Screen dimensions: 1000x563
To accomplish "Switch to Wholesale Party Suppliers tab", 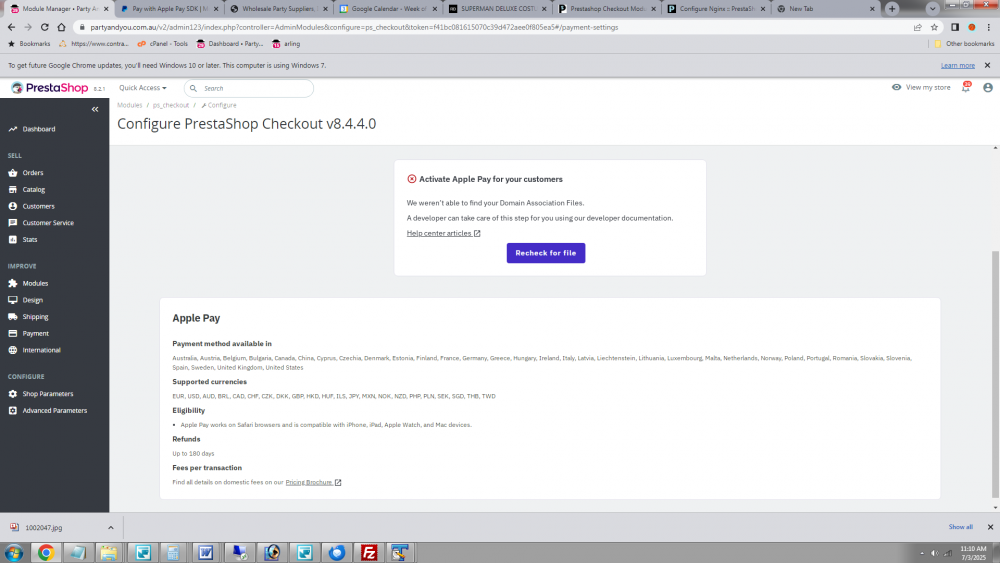I will coord(279,9).
